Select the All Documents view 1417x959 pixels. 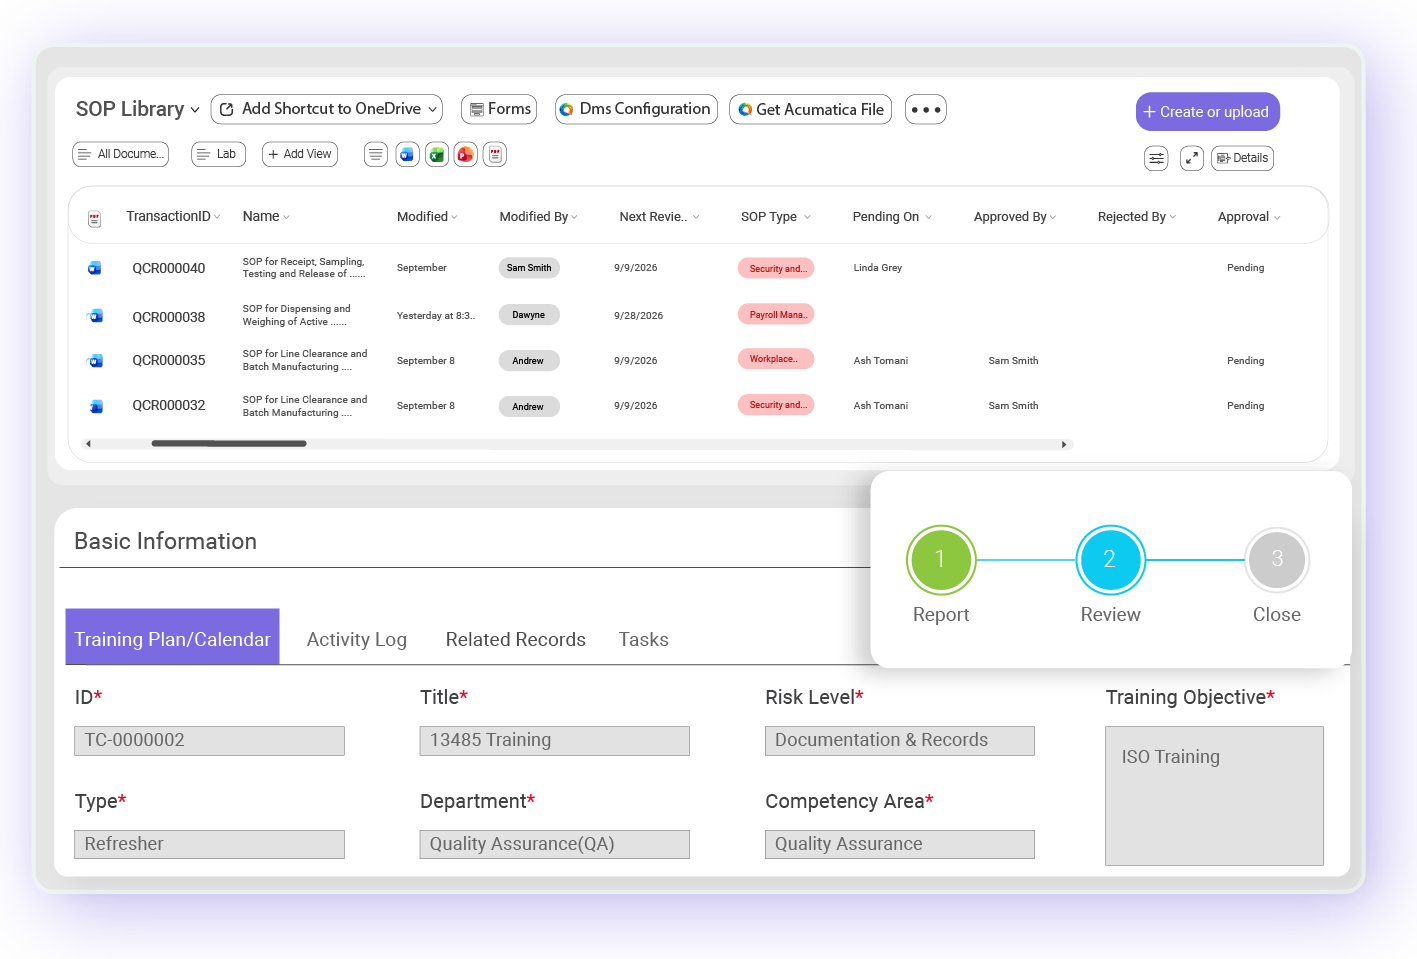[121, 154]
